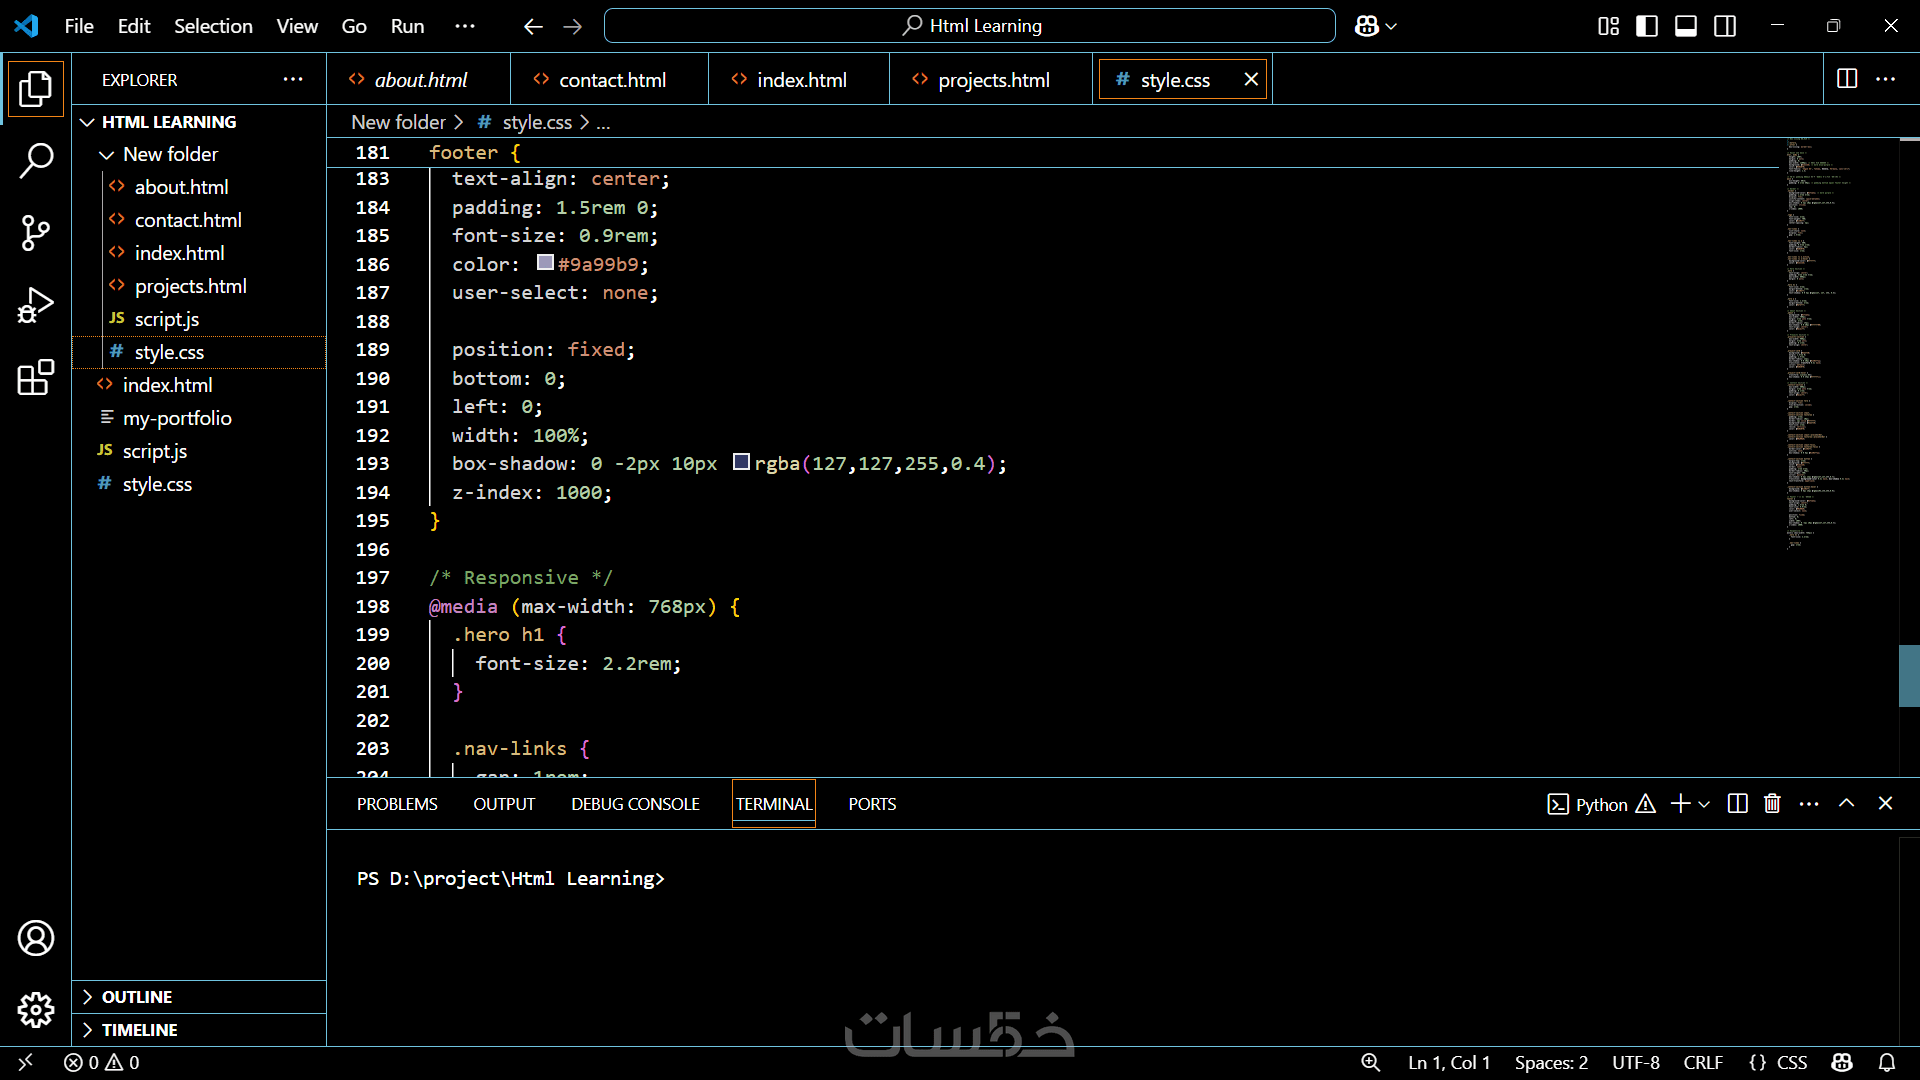1920x1080 pixels.
Task: Click the CRLF line ending indicator
Action: (x=1703, y=1062)
